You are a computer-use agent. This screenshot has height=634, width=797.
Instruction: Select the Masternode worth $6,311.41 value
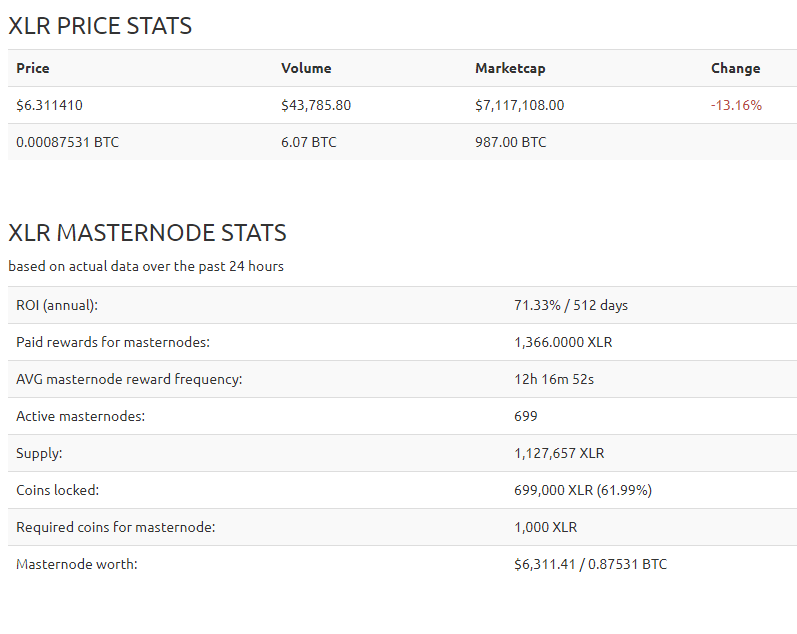pos(545,564)
